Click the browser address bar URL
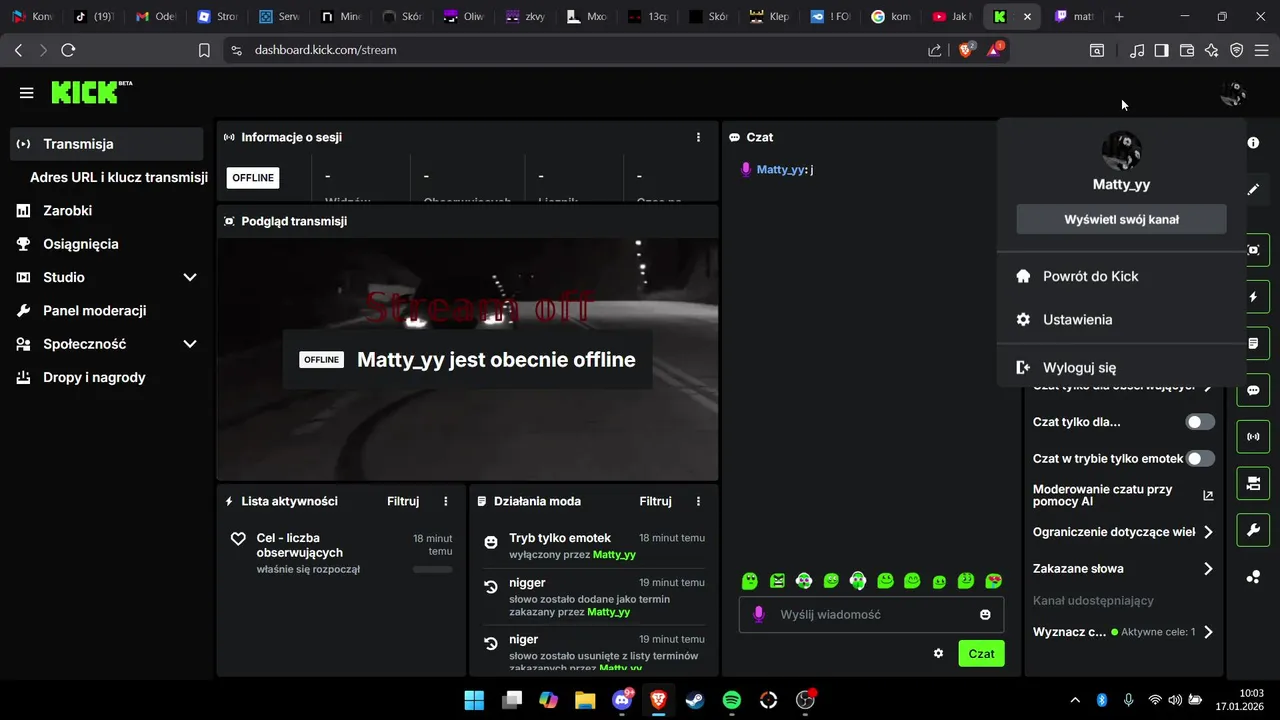The image size is (1280, 720). coord(325,50)
